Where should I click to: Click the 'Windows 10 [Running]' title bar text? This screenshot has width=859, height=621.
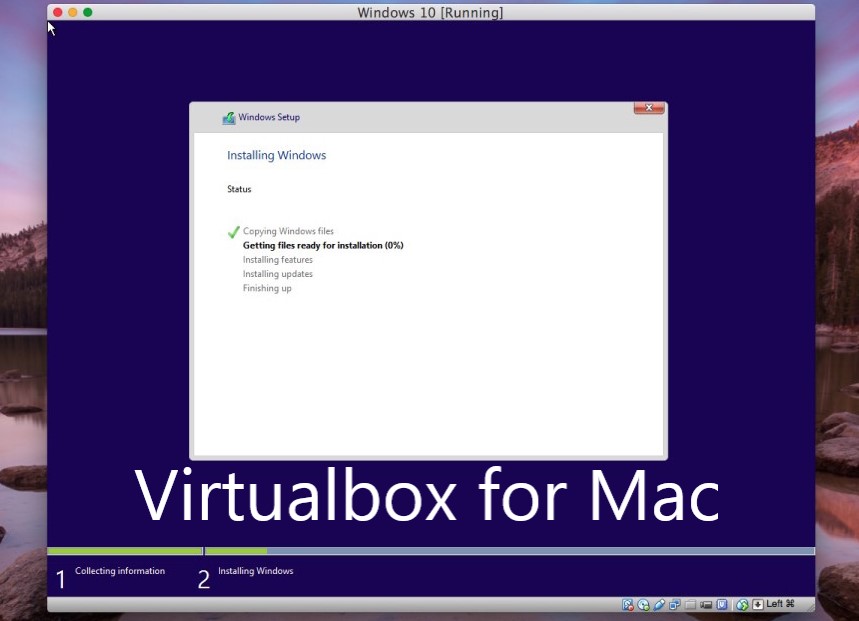[430, 13]
